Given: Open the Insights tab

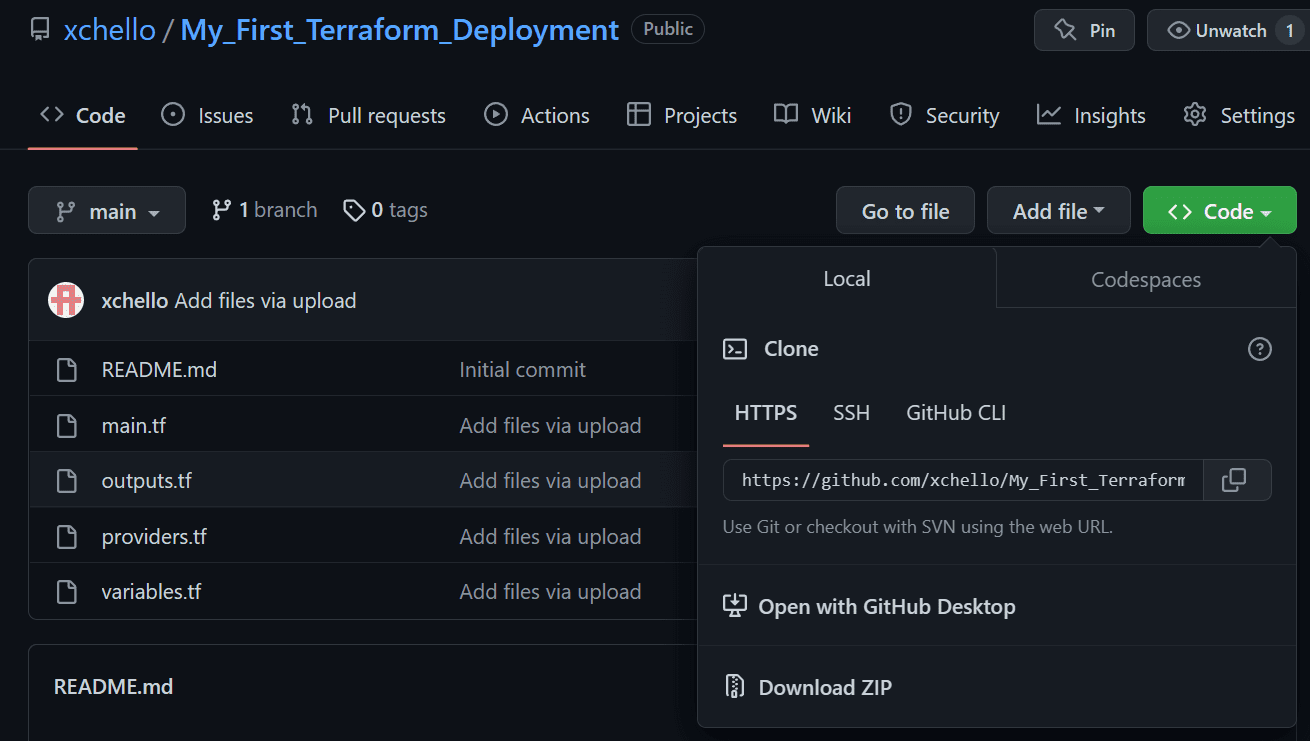Looking at the screenshot, I should click(1091, 115).
